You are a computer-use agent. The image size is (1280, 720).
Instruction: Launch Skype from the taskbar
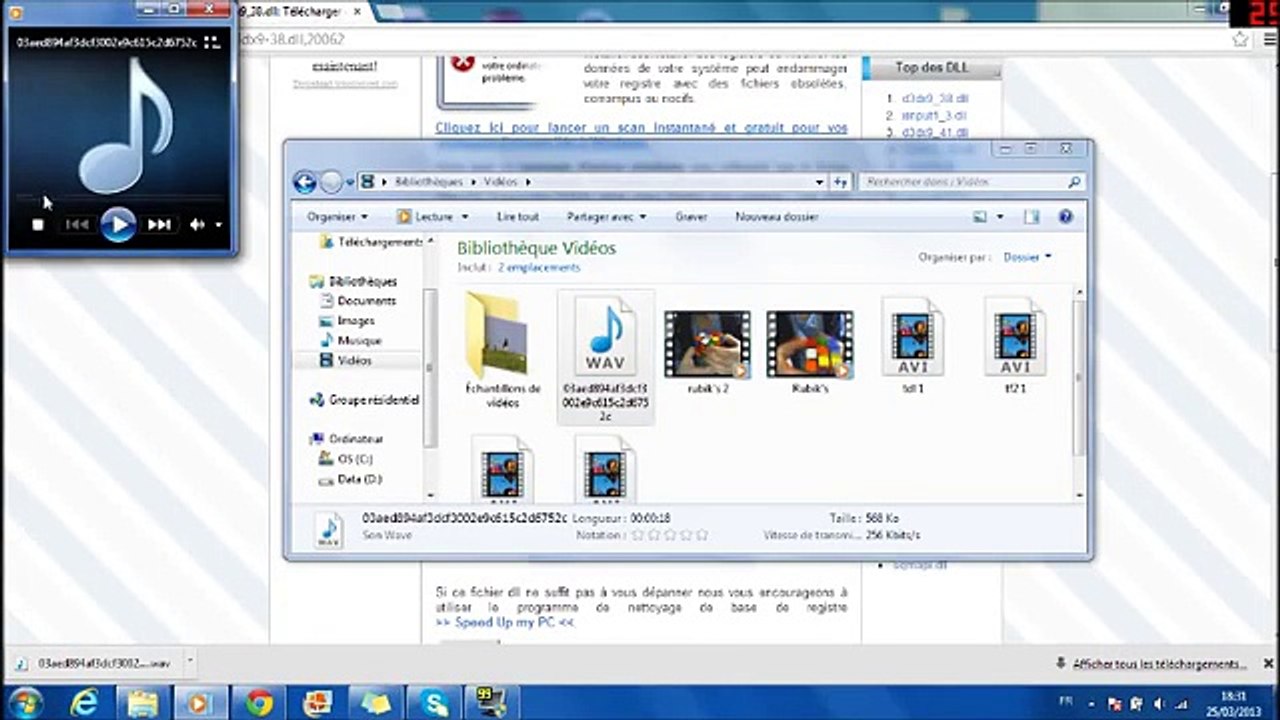[x=436, y=703]
